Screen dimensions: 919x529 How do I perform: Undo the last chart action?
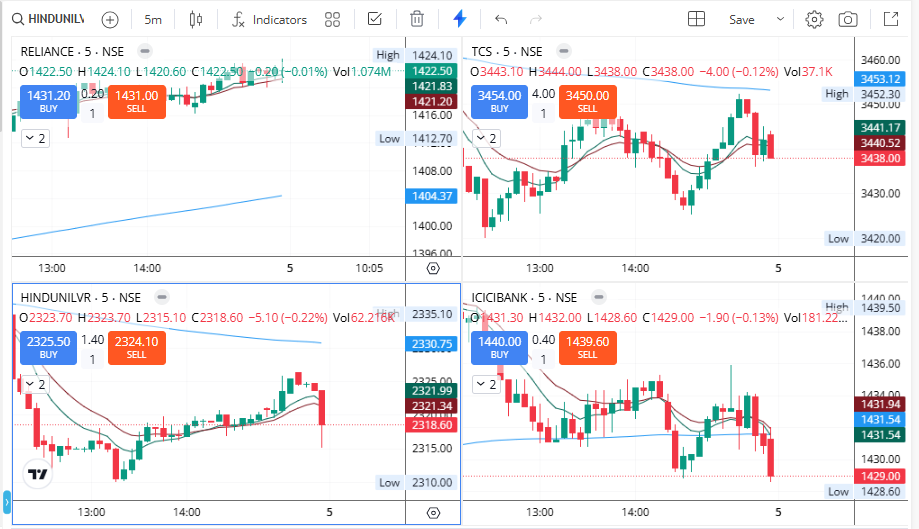click(x=501, y=19)
